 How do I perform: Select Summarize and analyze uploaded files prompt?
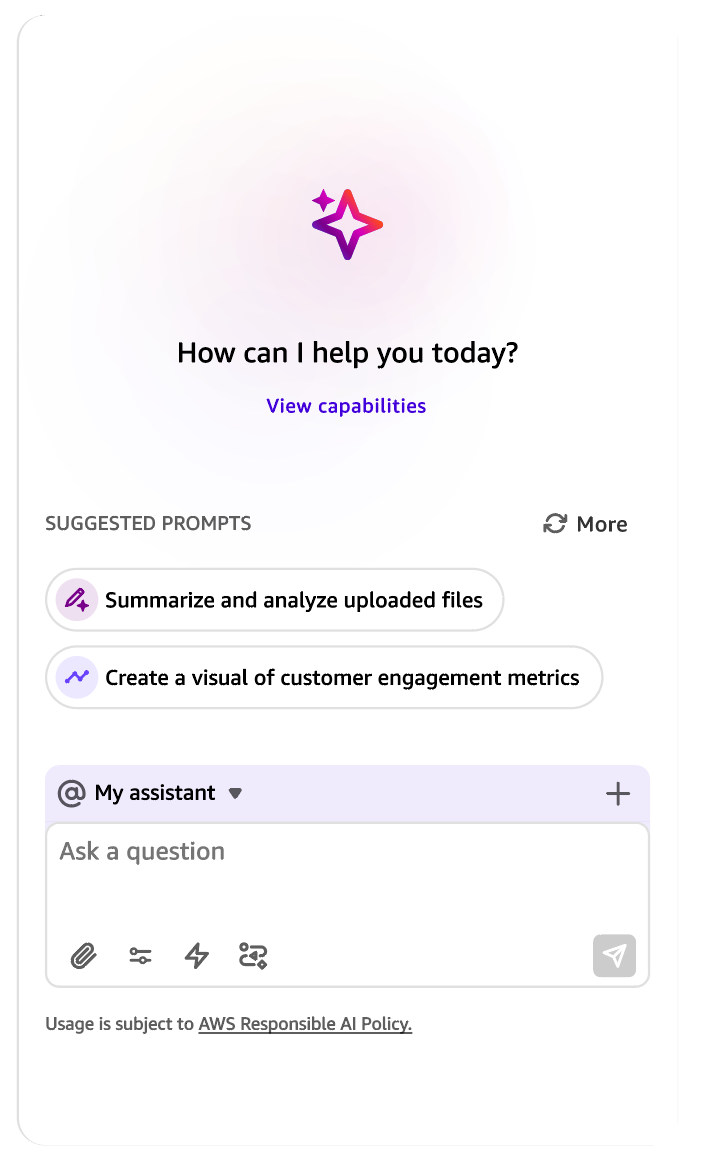pyautogui.click(x=275, y=600)
